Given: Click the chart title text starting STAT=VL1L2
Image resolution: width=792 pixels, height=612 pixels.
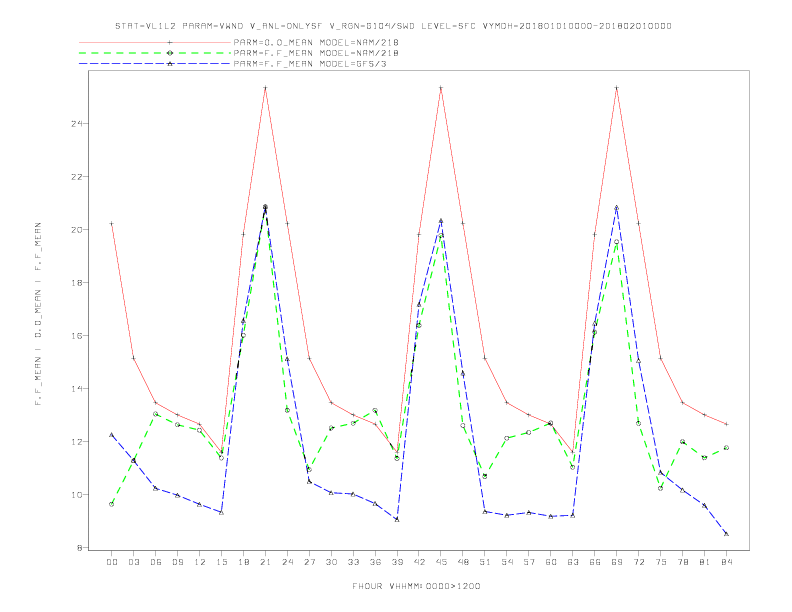Looking at the screenshot, I should [393, 26].
